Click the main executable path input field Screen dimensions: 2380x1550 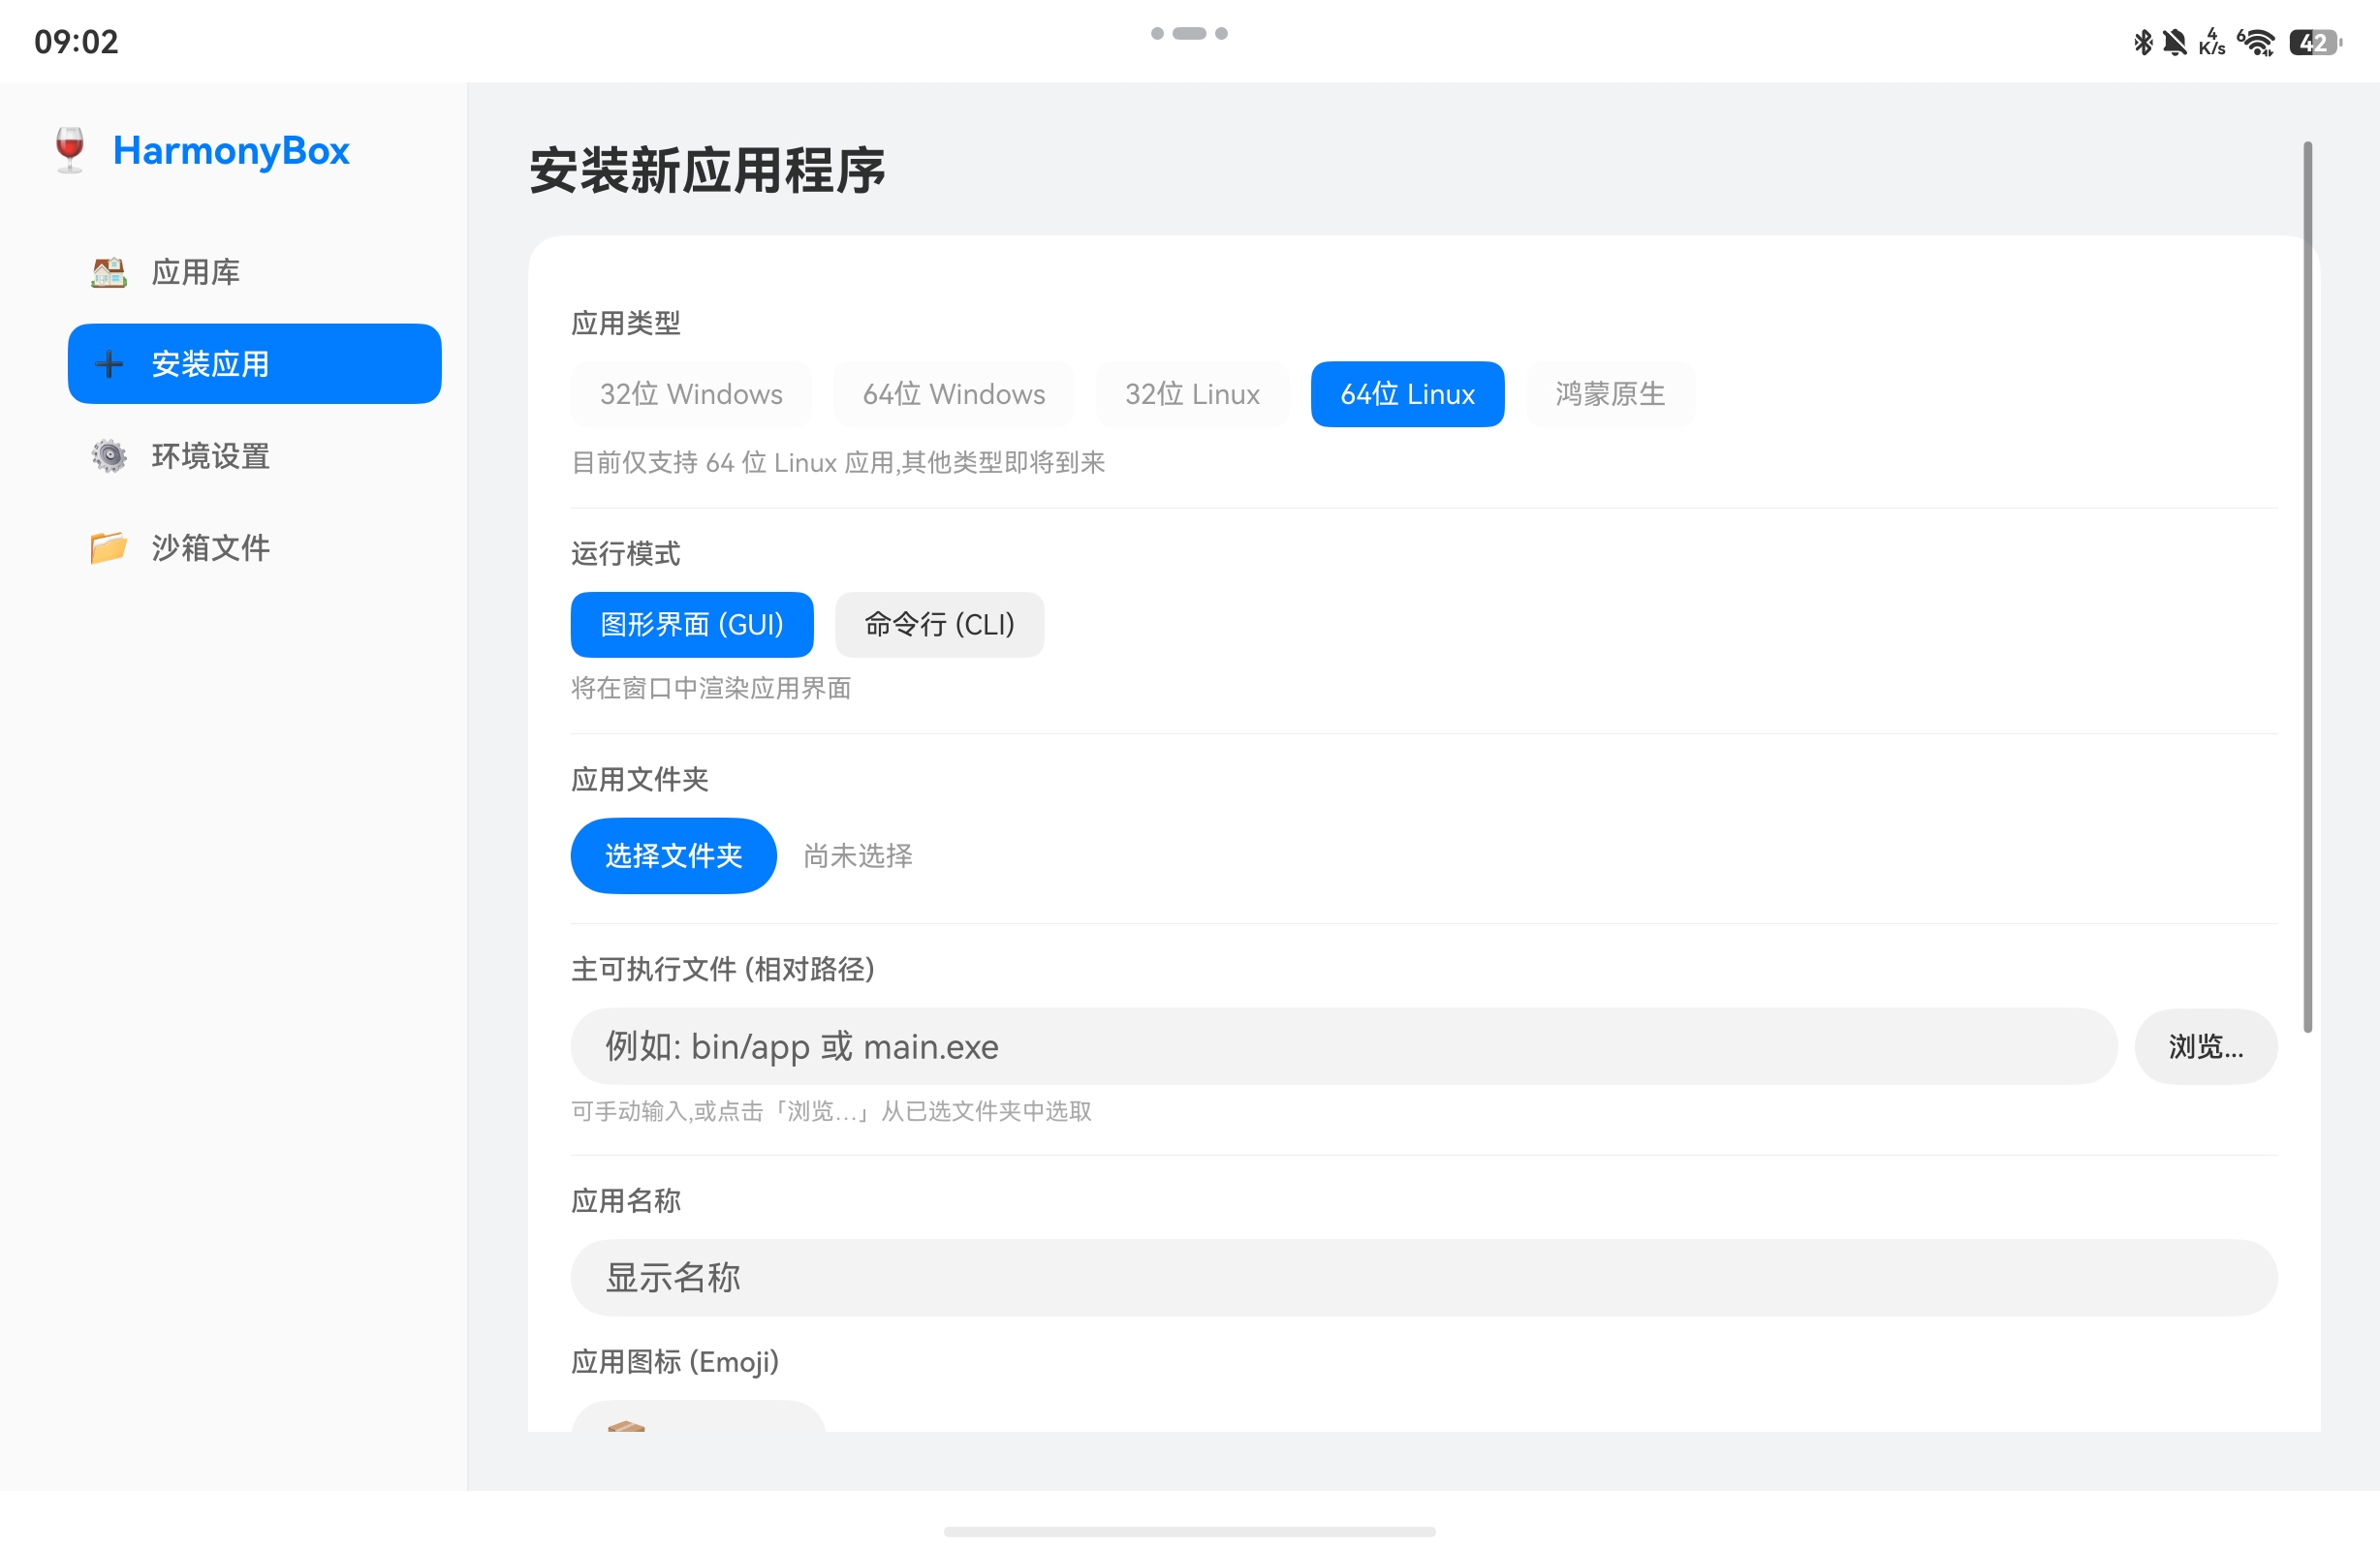pyautogui.click(x=1344, y=1047)
